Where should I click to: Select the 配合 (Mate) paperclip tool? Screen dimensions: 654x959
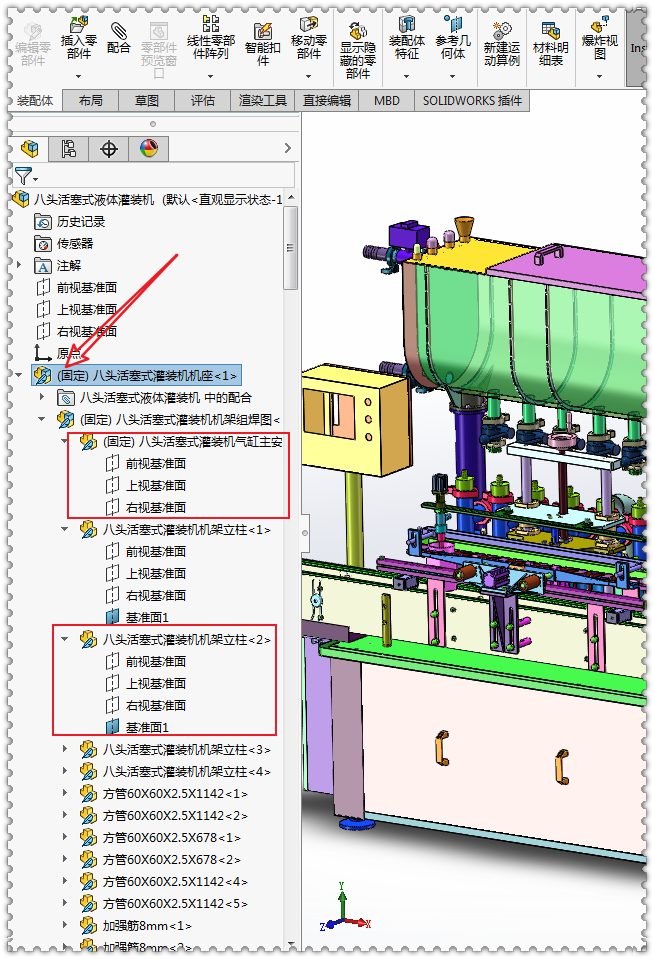pyautogui.click(x=118, y=36)
